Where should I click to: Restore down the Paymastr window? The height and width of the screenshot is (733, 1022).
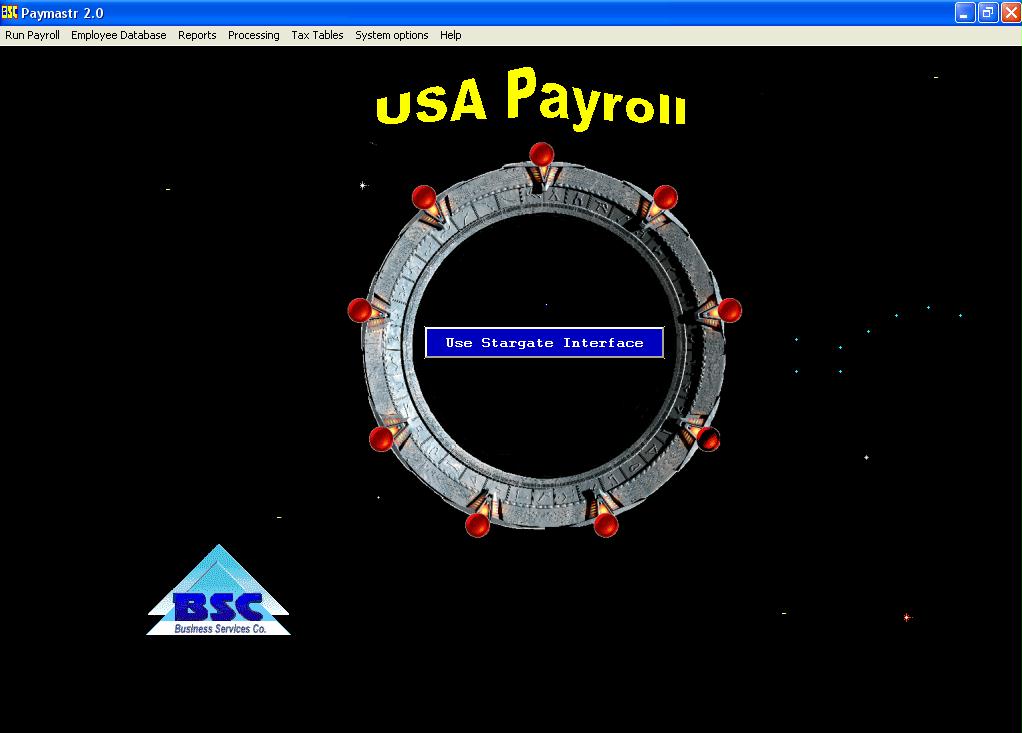(x=988, y=13)
